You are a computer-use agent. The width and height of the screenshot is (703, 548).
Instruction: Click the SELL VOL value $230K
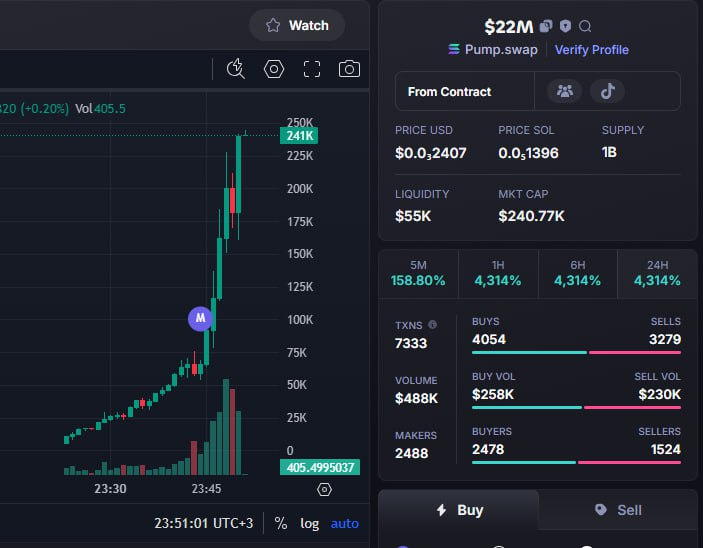660,395
